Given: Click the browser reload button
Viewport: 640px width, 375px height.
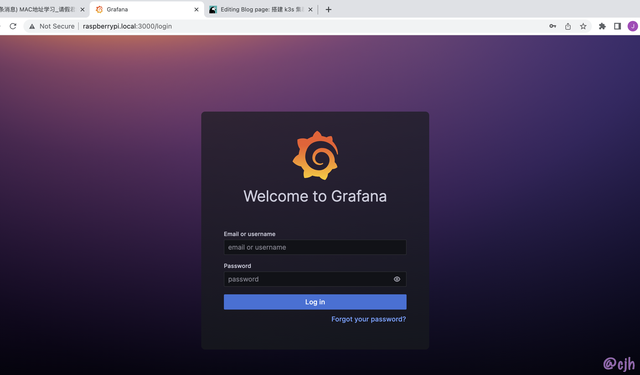Looking at the screenshot, I should (13, 26).
